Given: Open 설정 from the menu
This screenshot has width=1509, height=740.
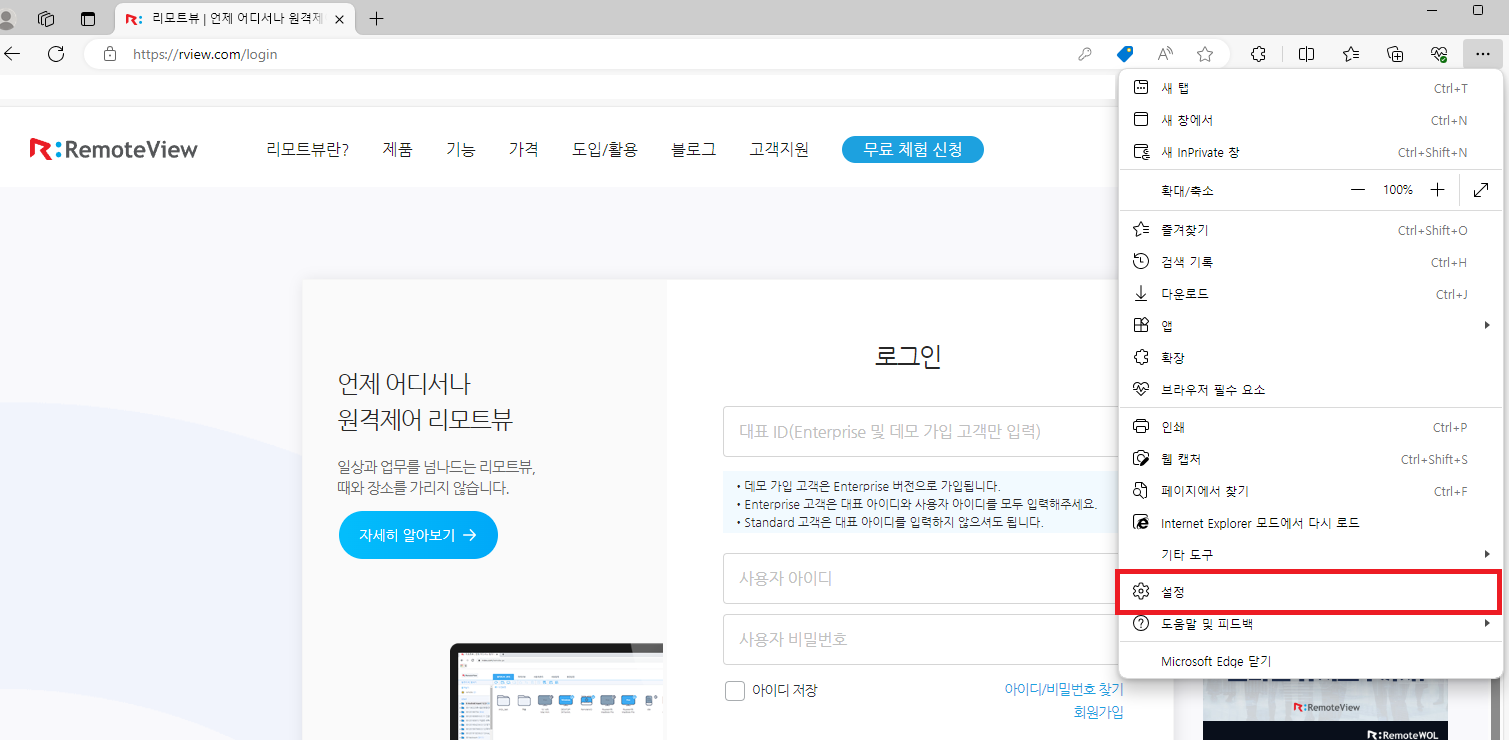Looking at the screenshot, I should coord(1310,592).
